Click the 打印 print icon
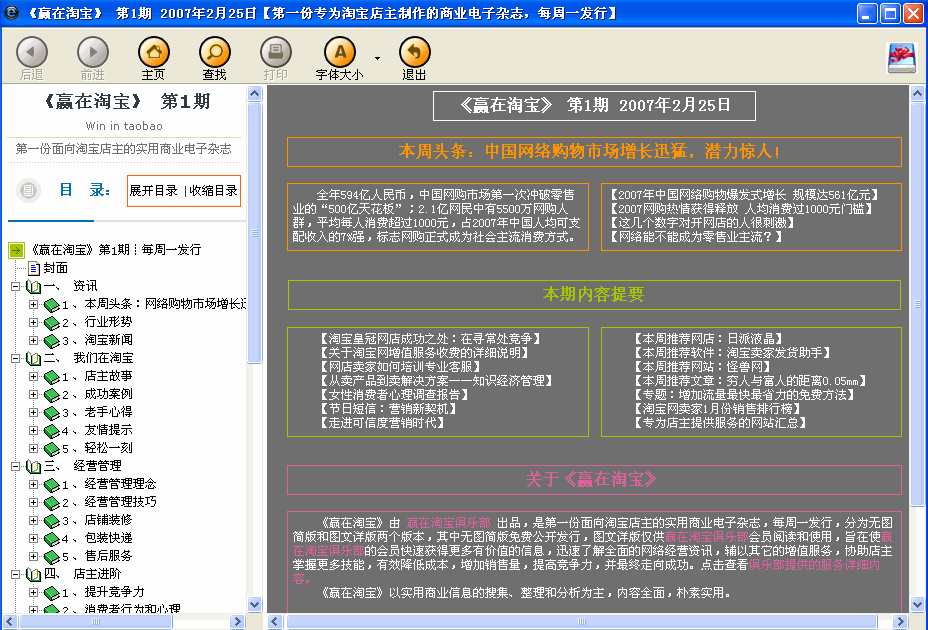The image size is (928, 630). 276,52
